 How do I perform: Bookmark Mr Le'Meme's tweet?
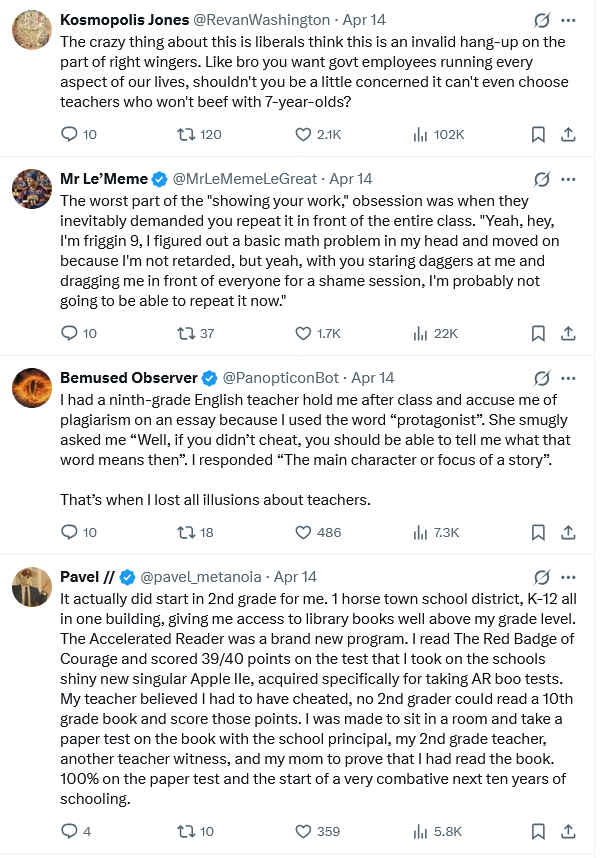(538, 333)
